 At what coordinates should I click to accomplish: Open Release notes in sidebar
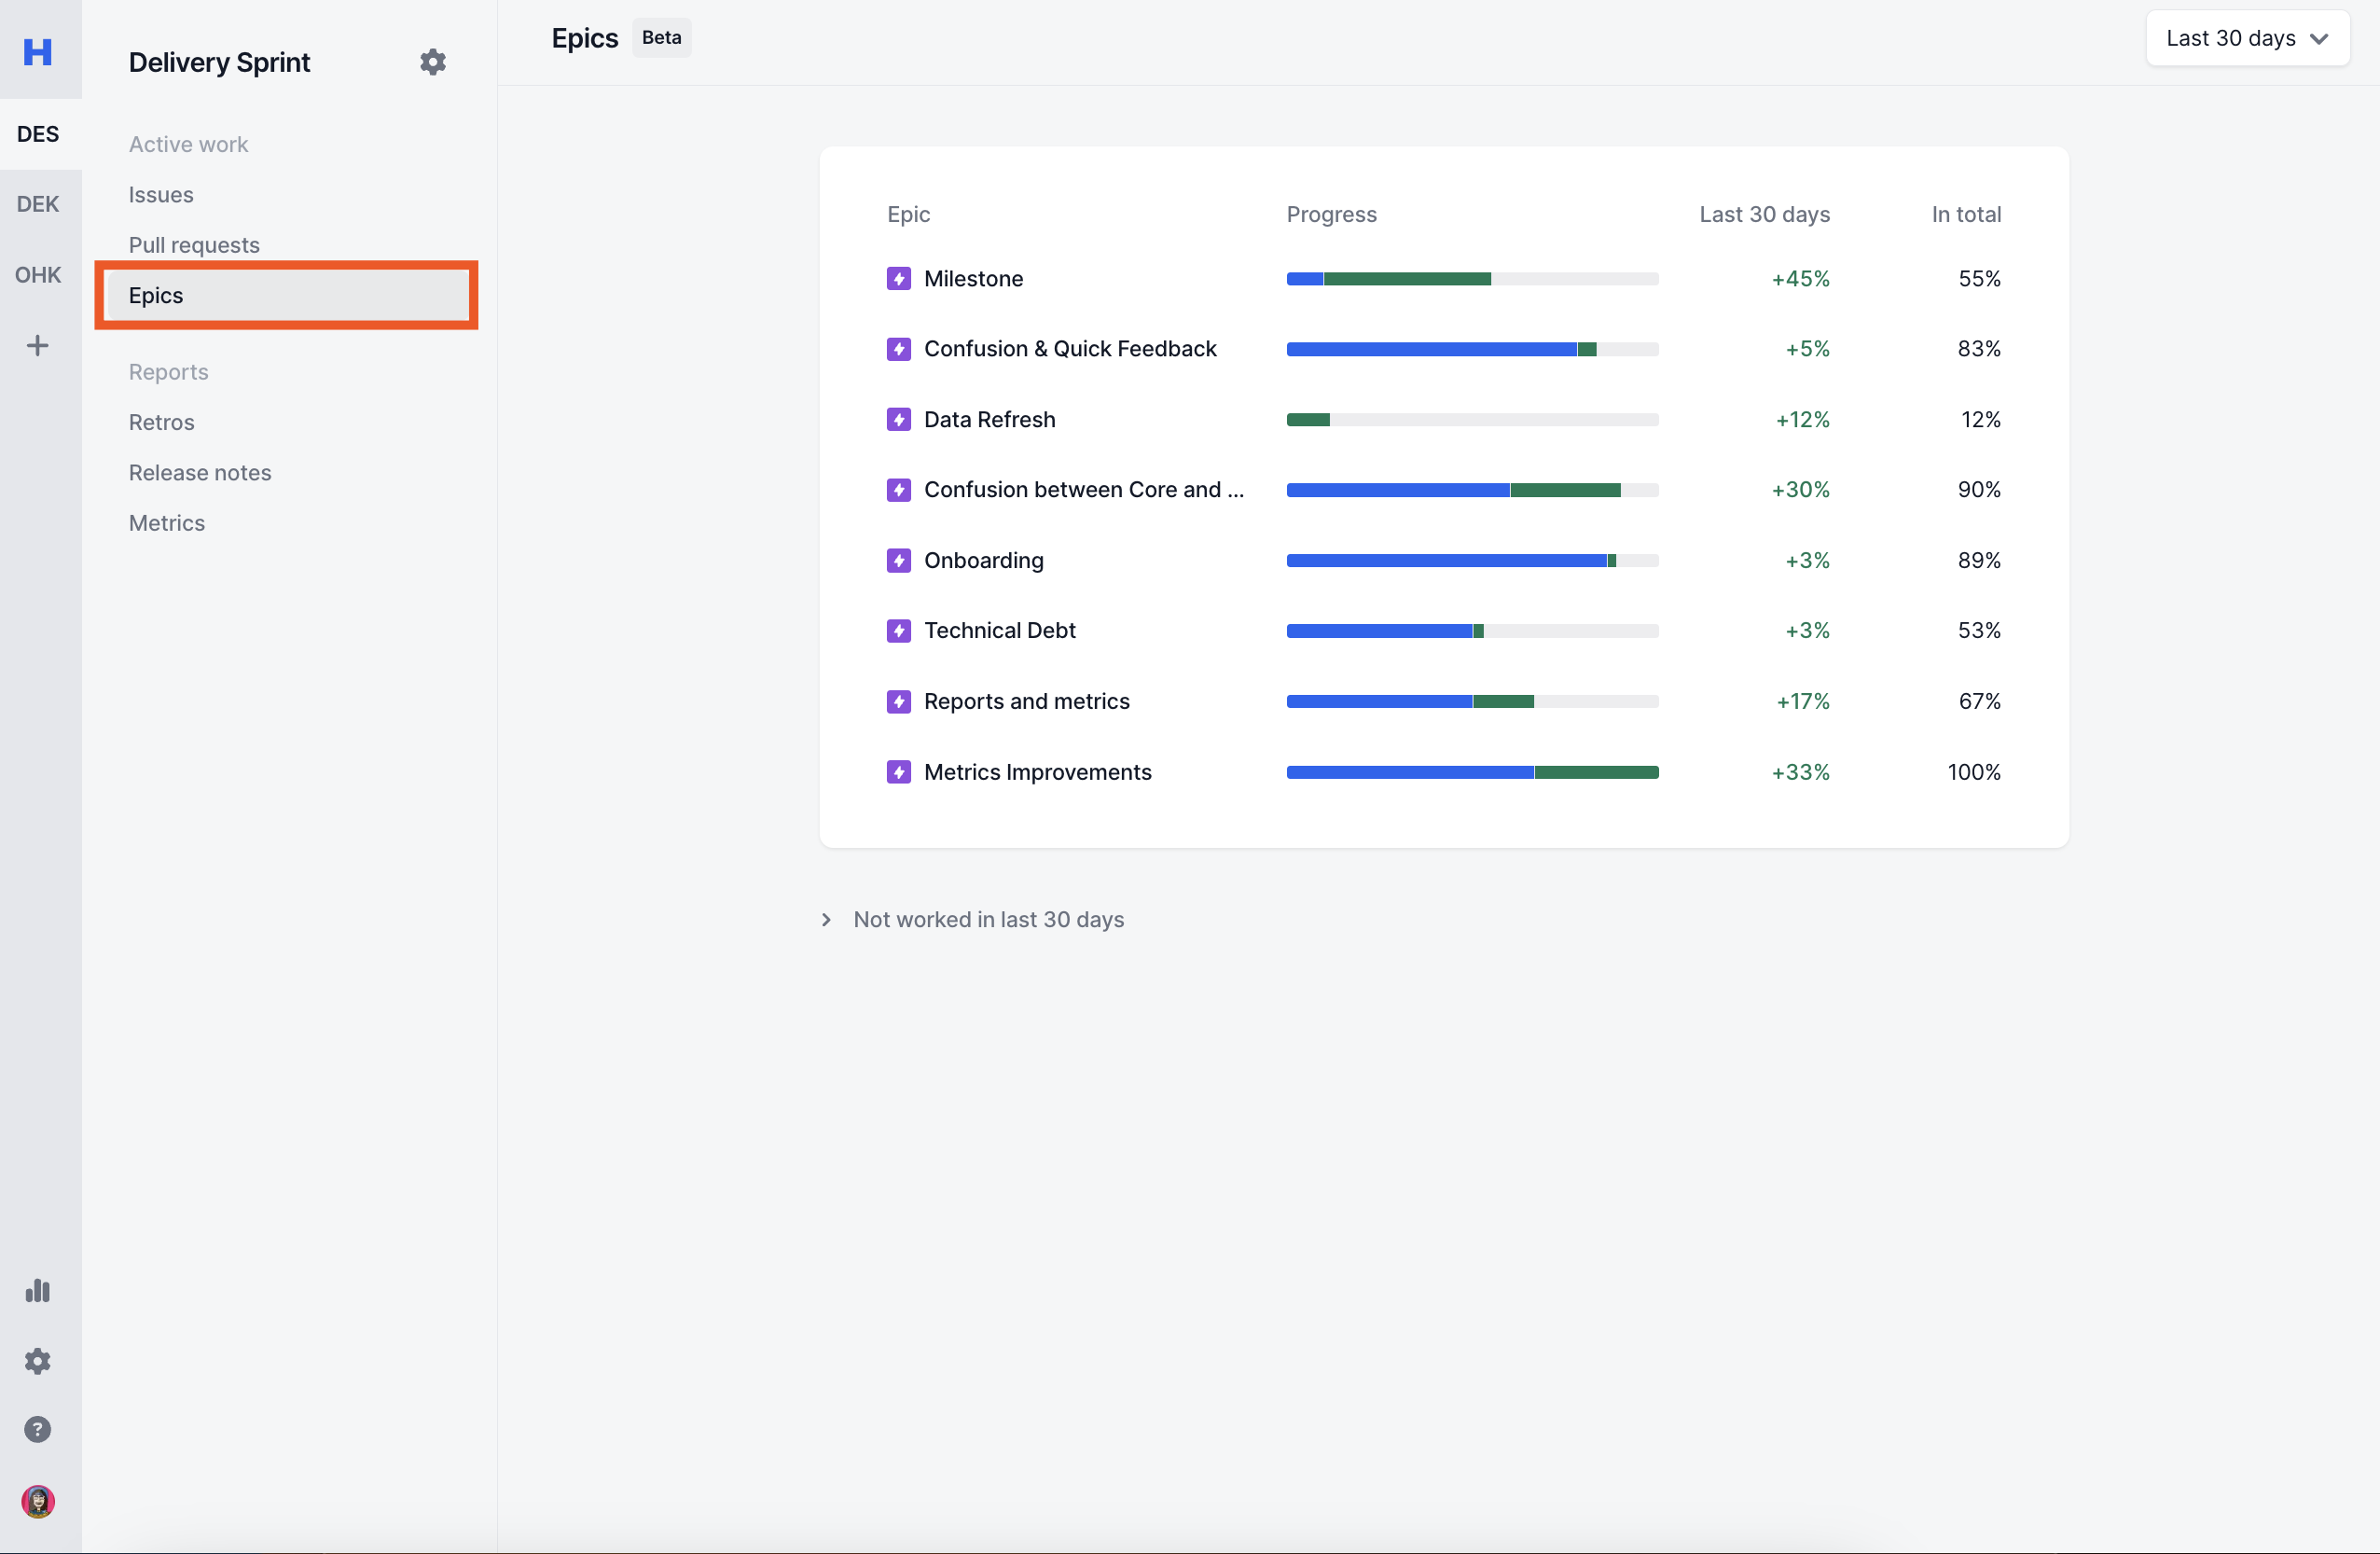[x=200, y=472]
